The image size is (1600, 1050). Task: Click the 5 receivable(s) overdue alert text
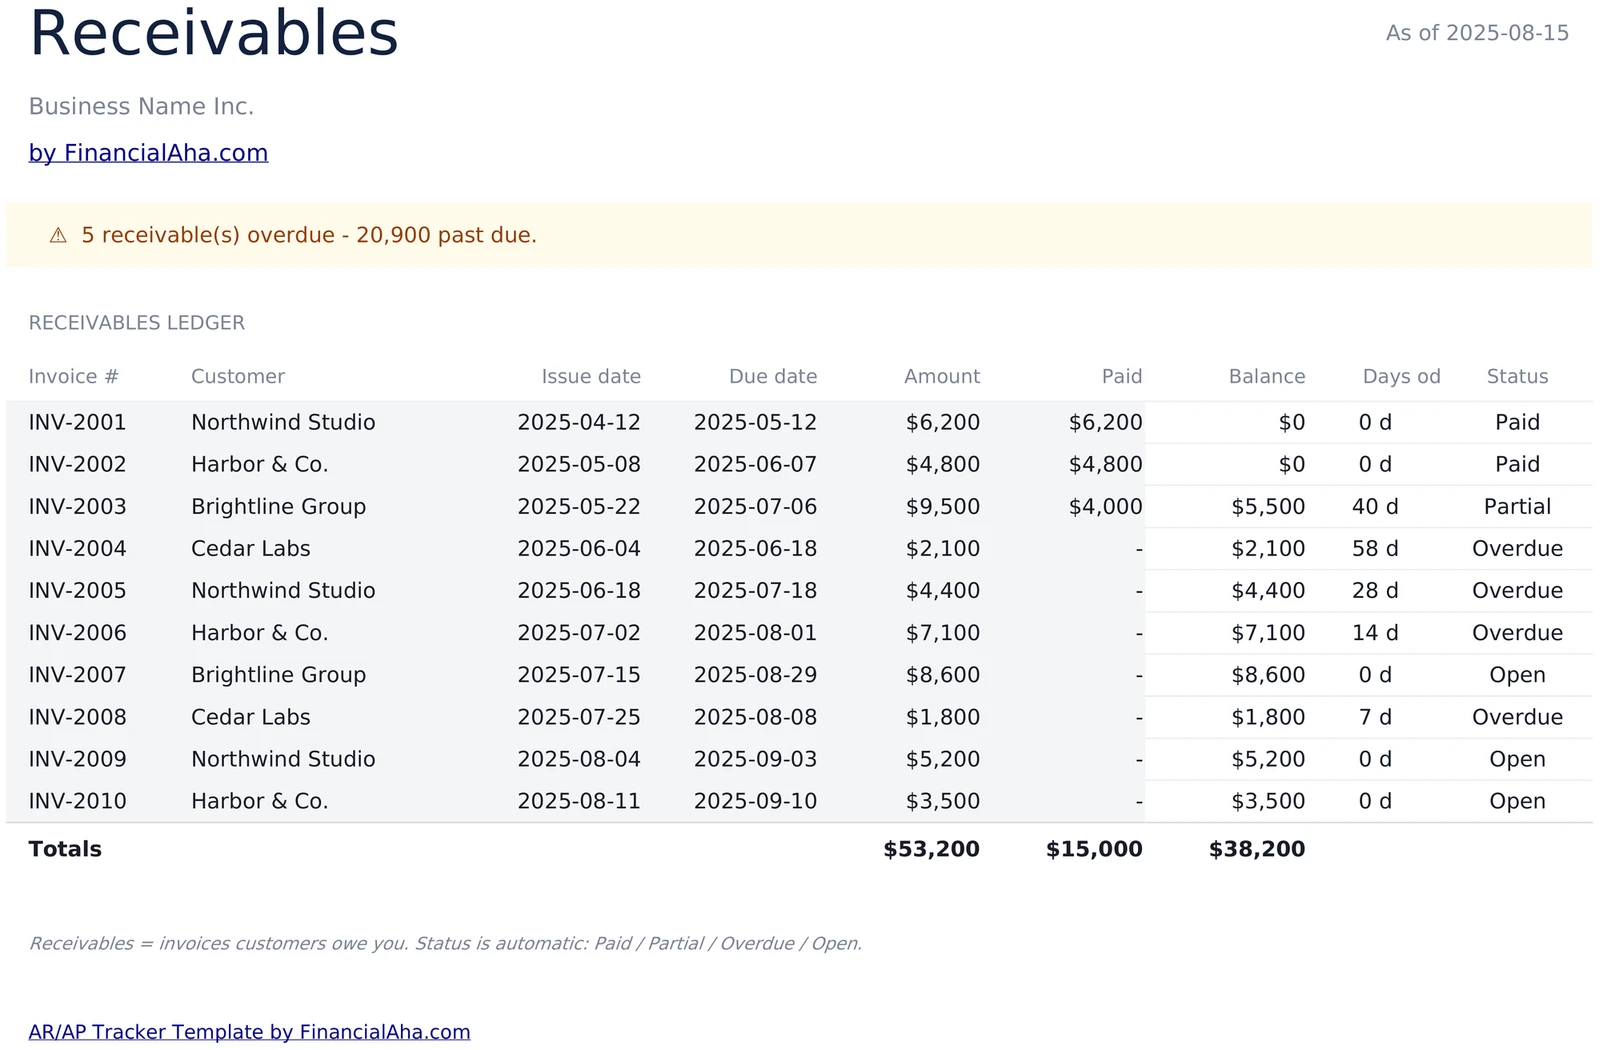click(309, 236)
